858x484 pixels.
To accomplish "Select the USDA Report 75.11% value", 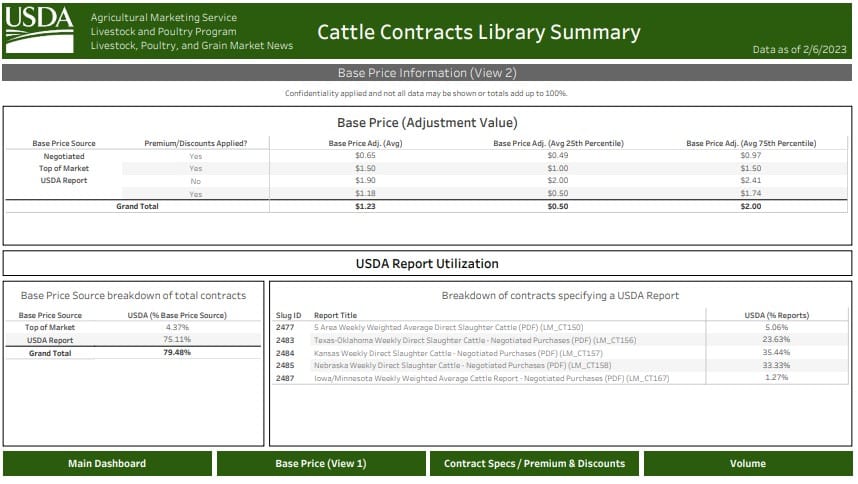I will 176,340.
